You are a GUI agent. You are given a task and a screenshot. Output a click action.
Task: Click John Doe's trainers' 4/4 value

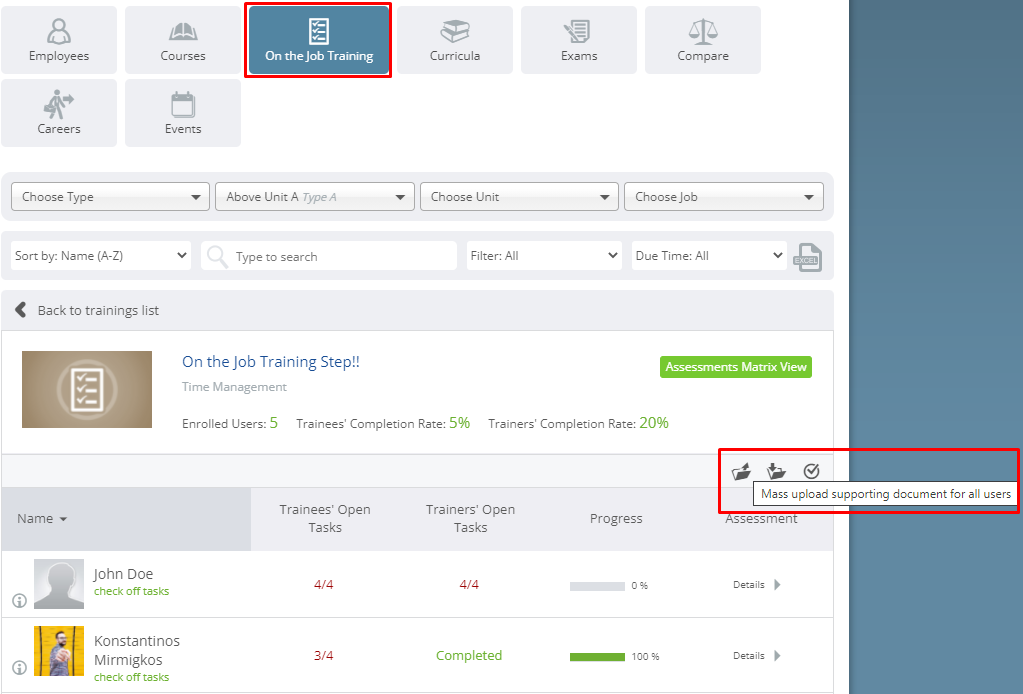click(x=469, y=584)
